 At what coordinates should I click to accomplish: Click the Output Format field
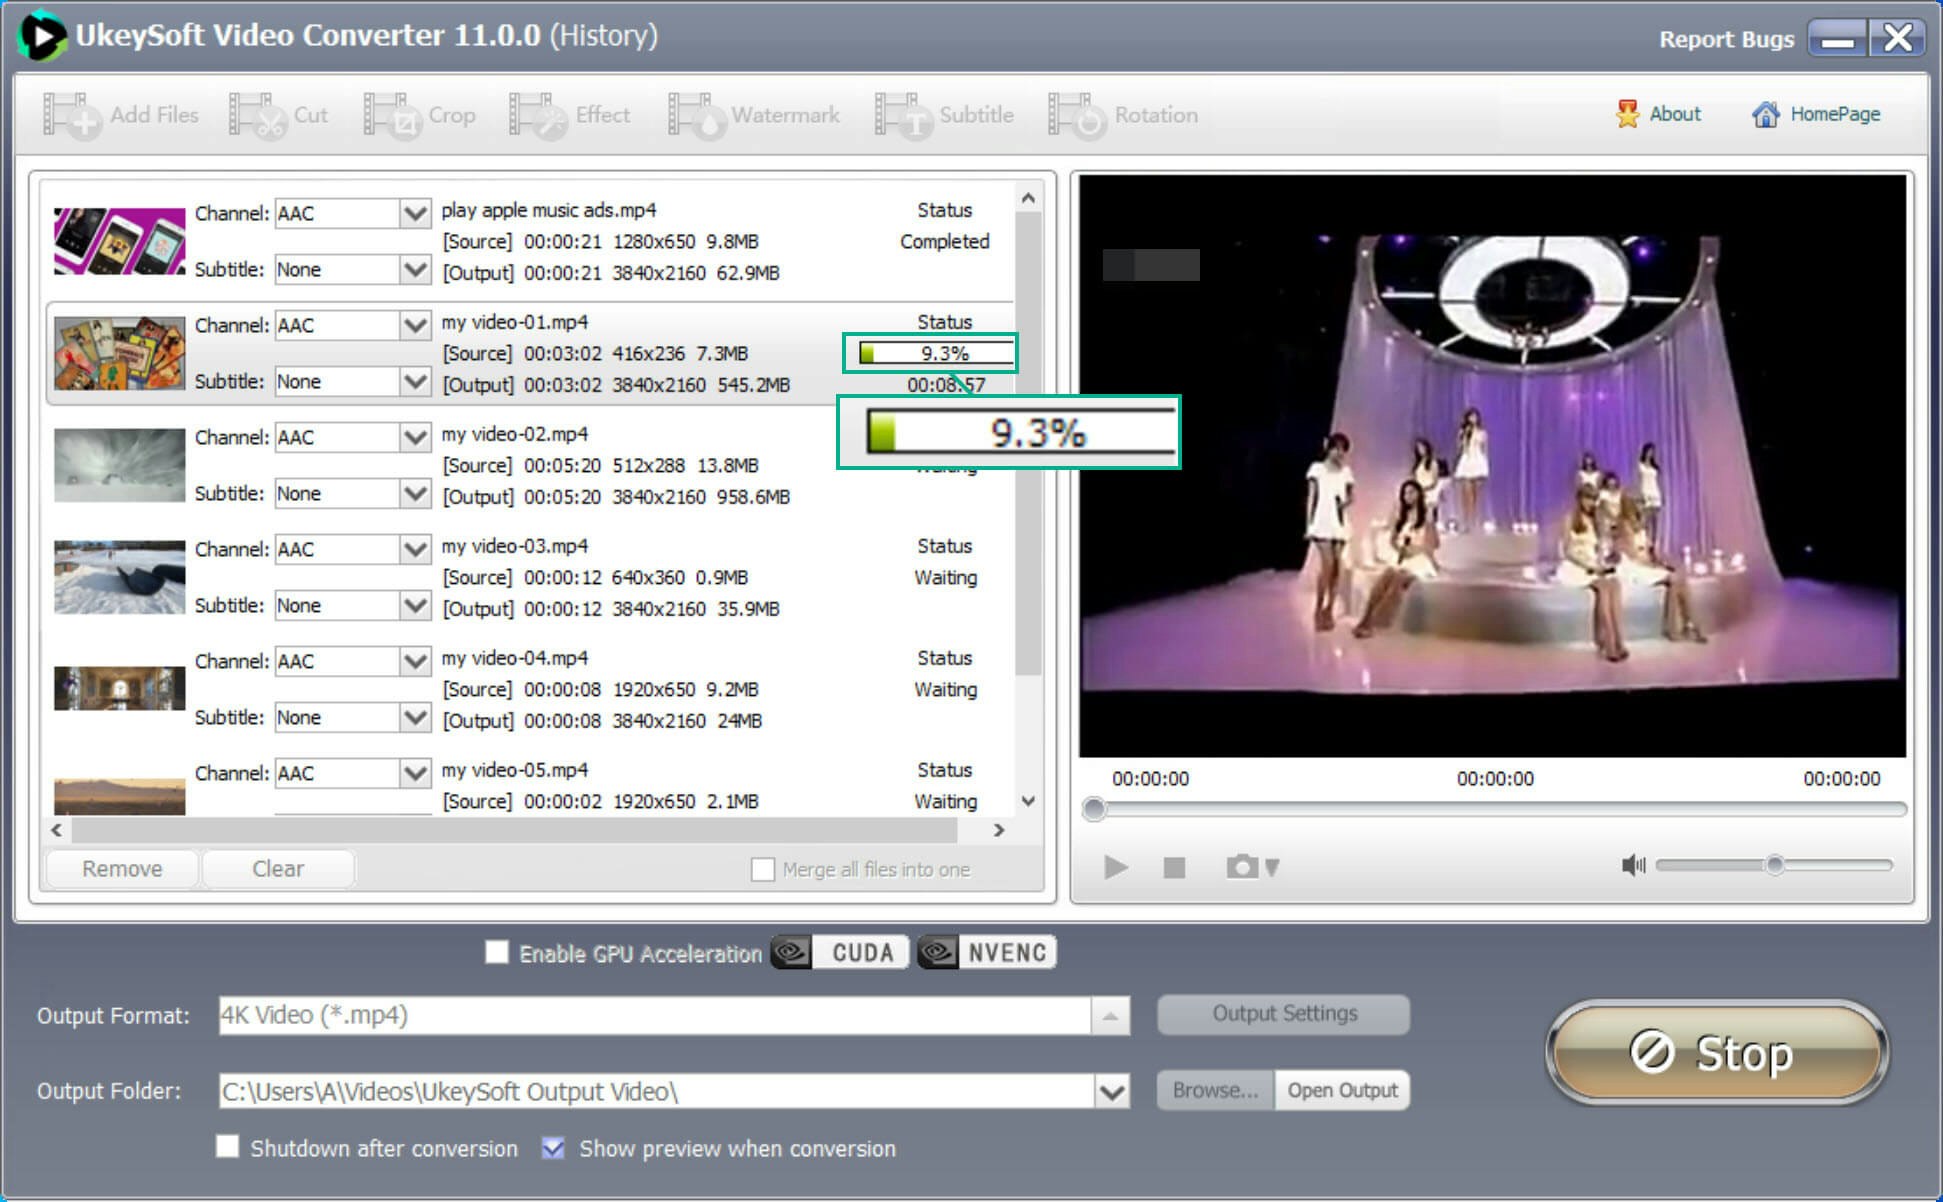(655, 1016)
